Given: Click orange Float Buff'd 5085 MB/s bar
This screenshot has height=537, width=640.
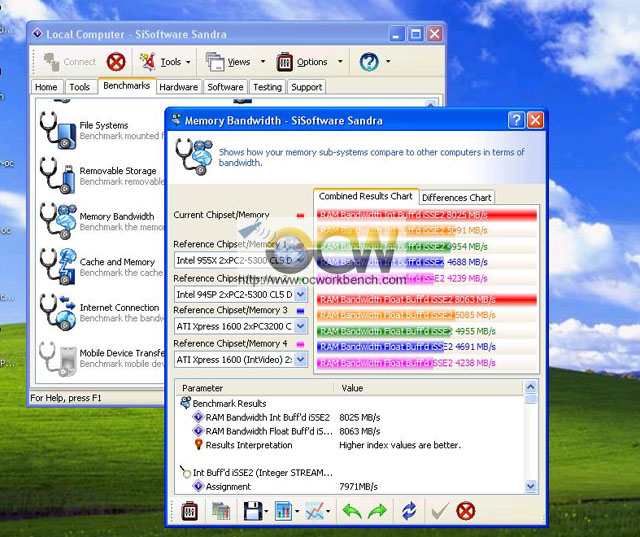Looking at the screenshot, I should coord(386,315).
